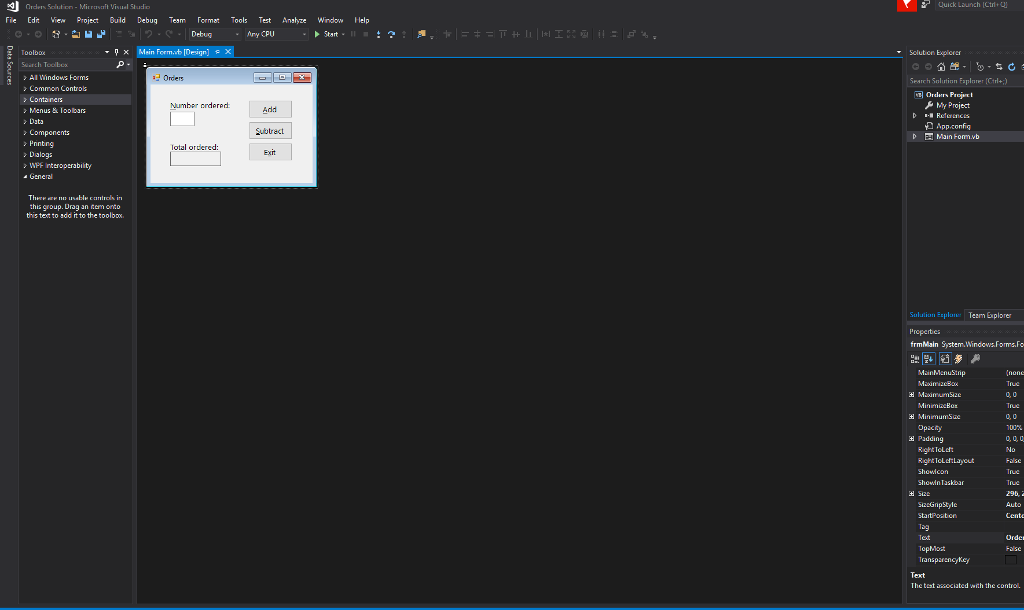Open the Debug menu

coord(146,19)
